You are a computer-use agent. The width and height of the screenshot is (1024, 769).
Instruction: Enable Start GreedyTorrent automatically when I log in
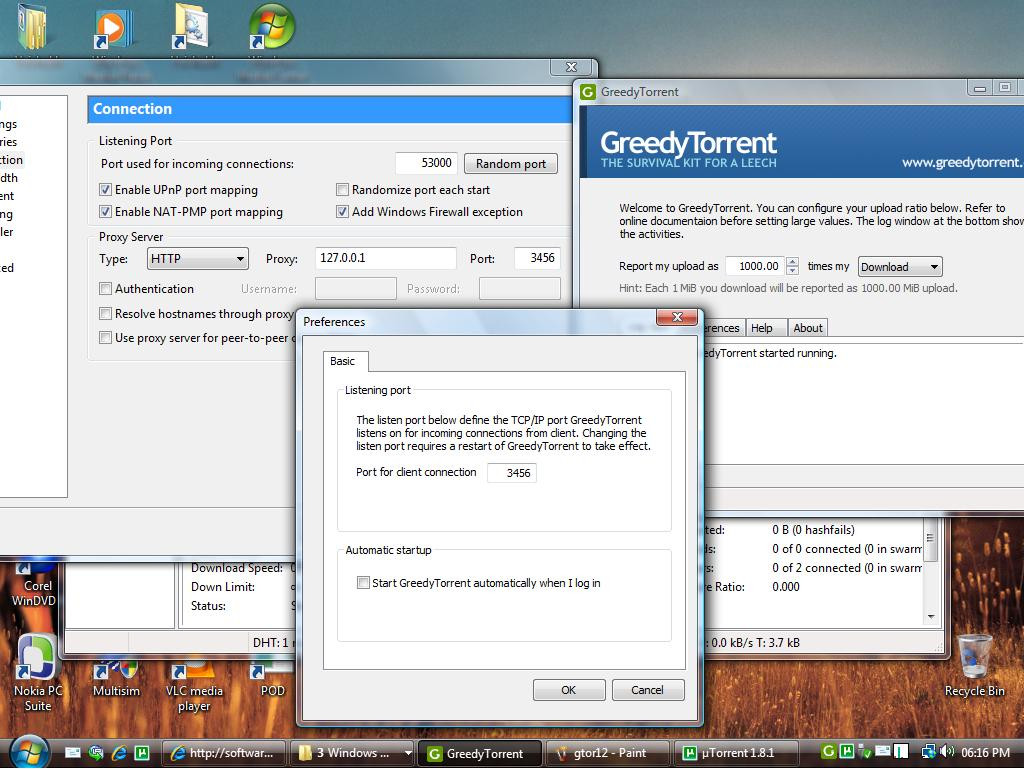click(x=363, y=582)
